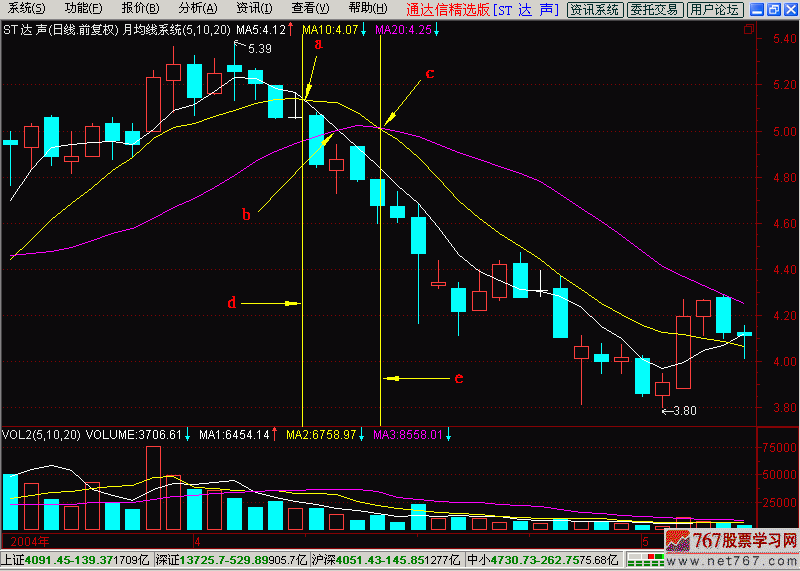
Task: Click the MA1 volume up arrow
Action: [276, 435]
